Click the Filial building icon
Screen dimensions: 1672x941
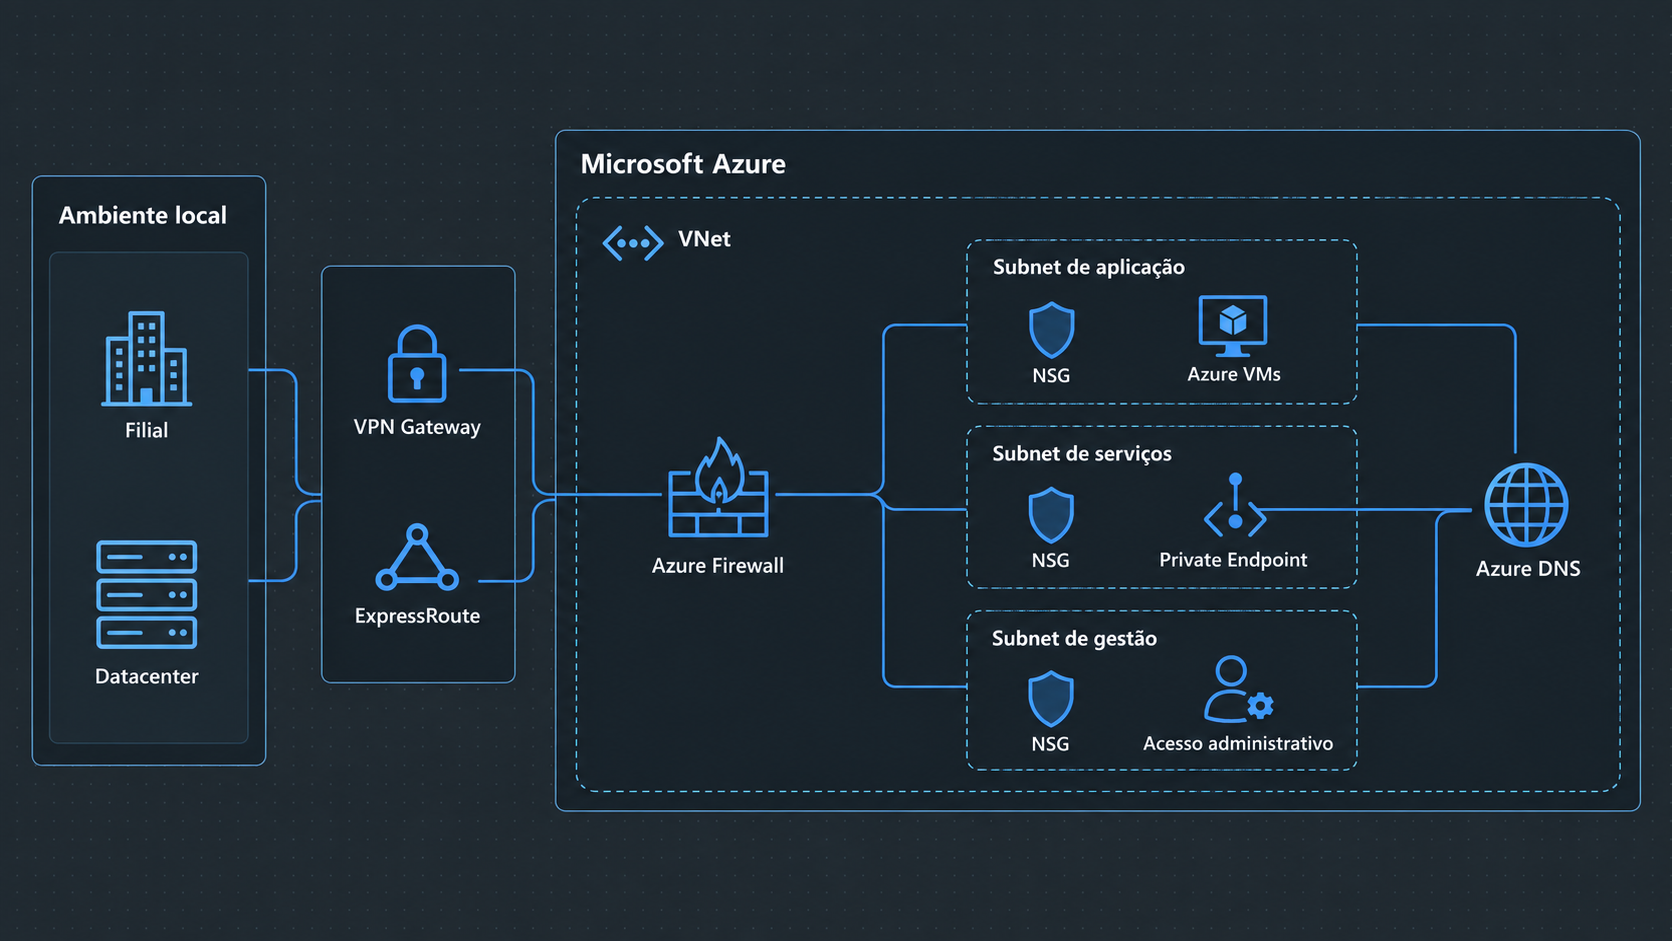[x=146, y=358]
